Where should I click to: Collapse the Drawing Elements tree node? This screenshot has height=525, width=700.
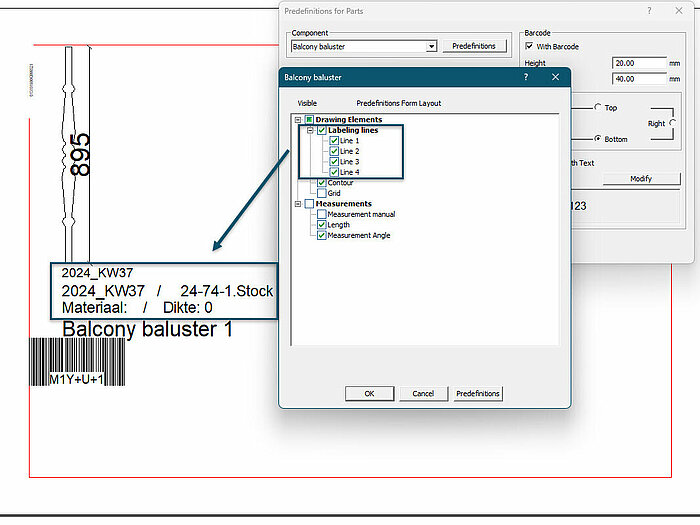click(x=298, y=120)
